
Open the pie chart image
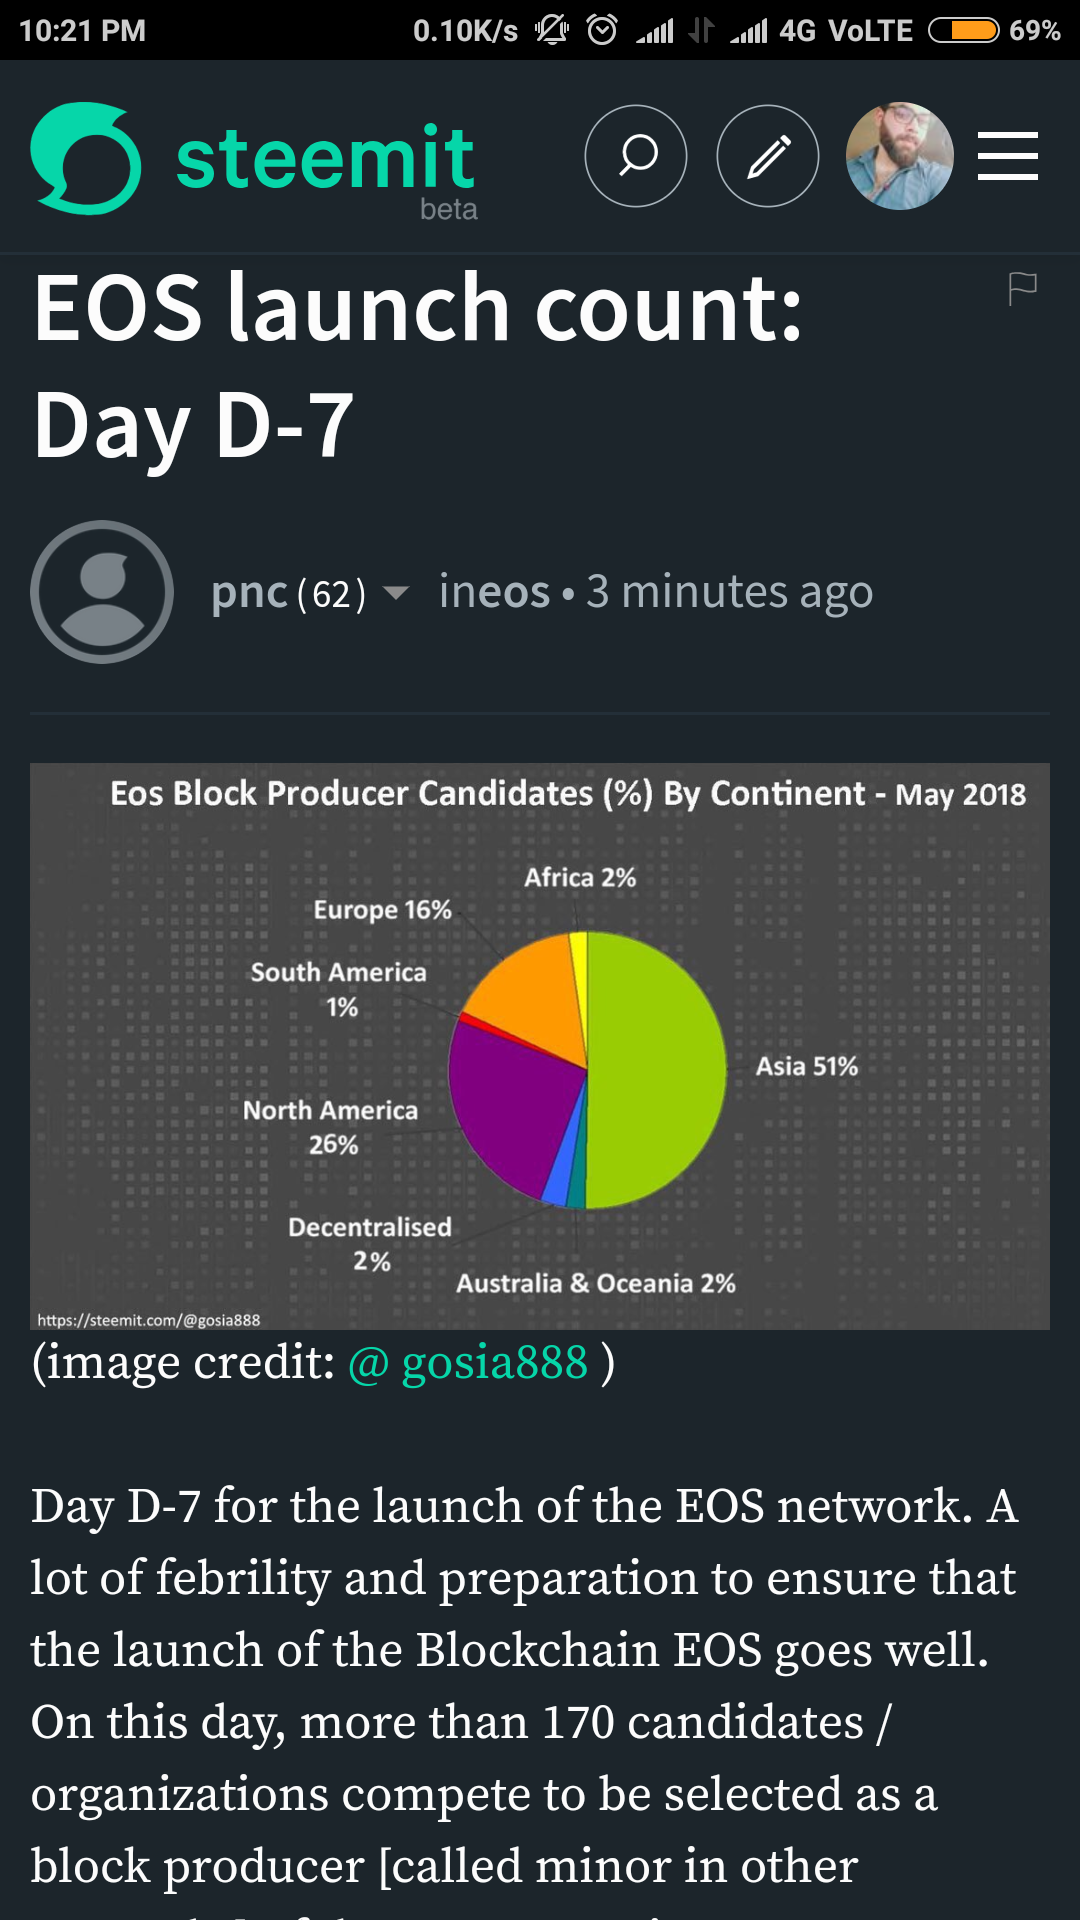click(x=540, y=1046)
